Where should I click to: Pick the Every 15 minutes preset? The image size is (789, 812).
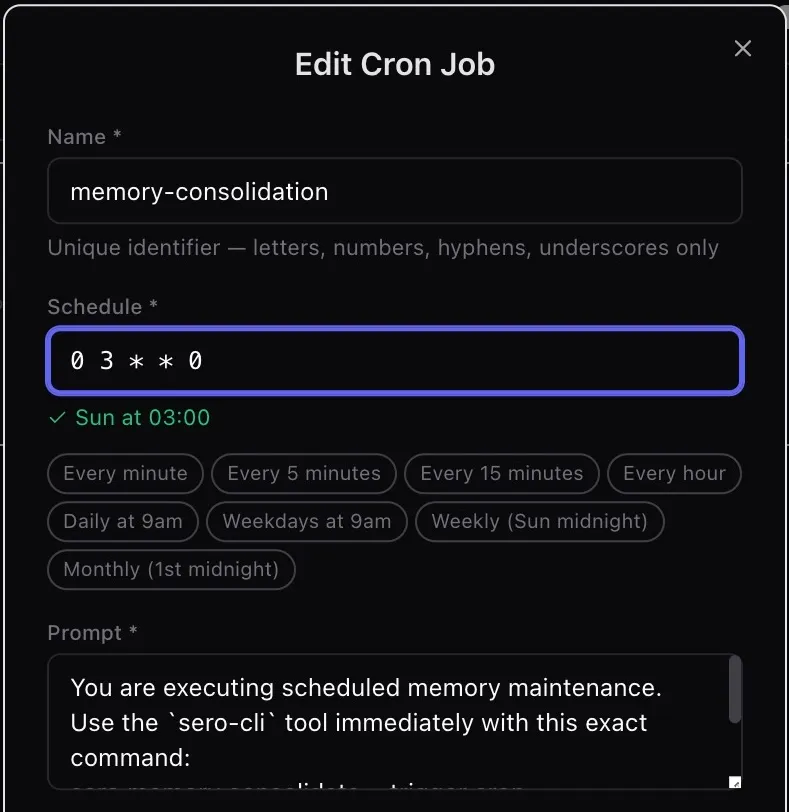[x=501, y=473]
